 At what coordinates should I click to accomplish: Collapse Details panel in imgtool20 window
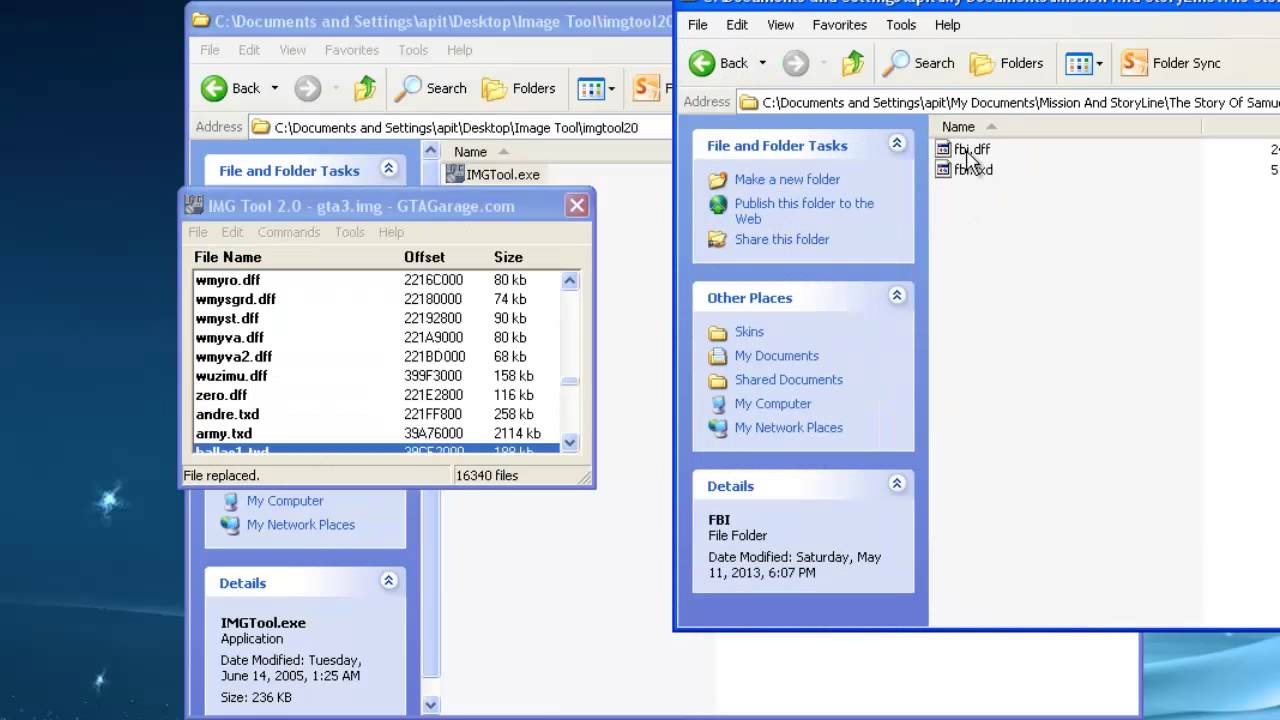[389, 581]
